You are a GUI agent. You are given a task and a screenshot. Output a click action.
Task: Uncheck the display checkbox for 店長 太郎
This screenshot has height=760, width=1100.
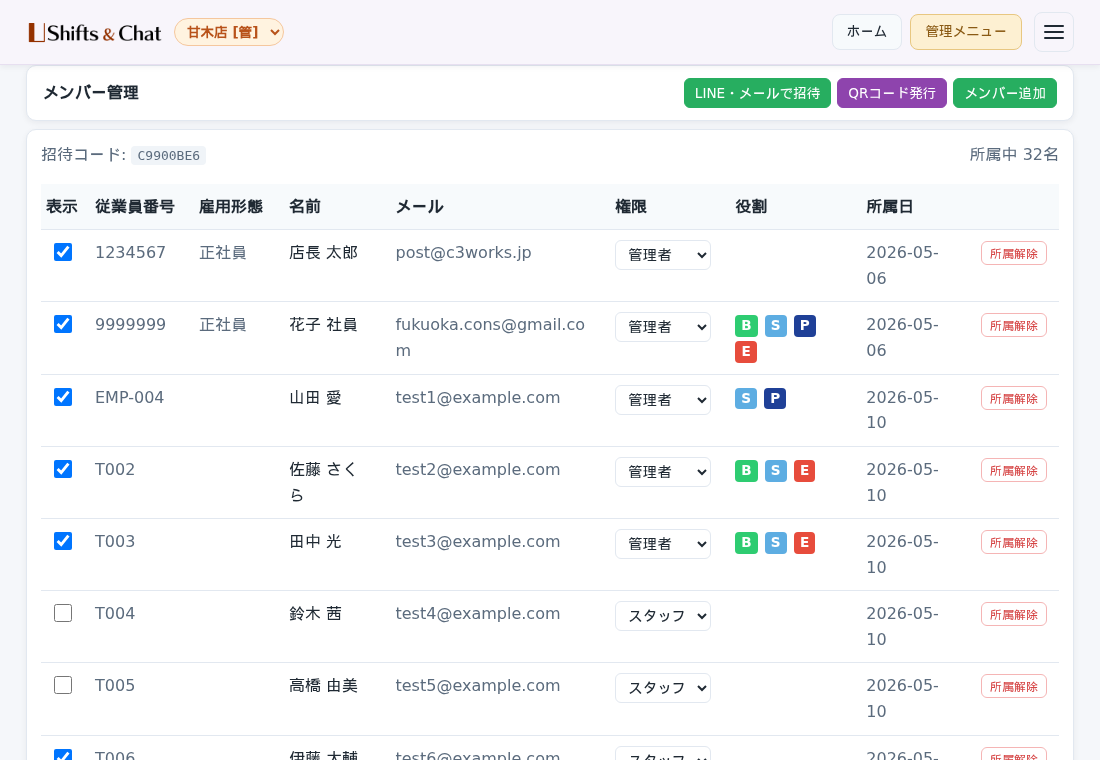pyautogui.click(x=63, y=252)
